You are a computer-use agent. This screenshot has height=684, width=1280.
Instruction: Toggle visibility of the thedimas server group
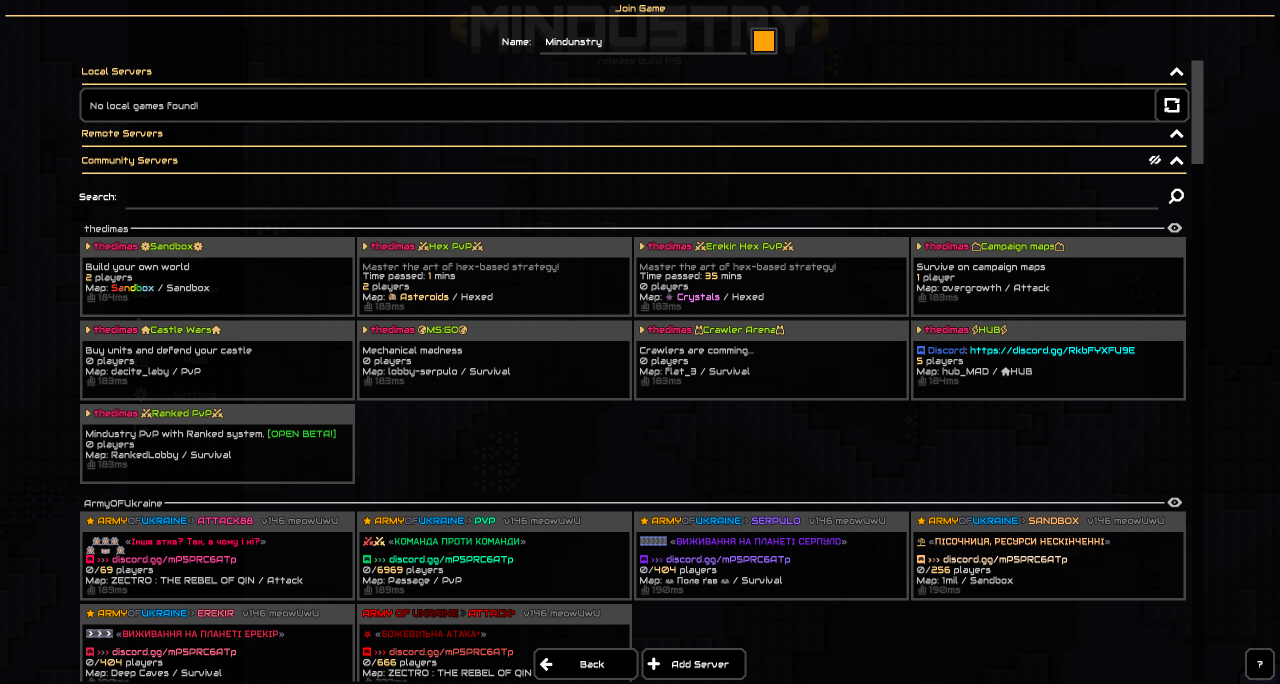tap(1174, 227)
